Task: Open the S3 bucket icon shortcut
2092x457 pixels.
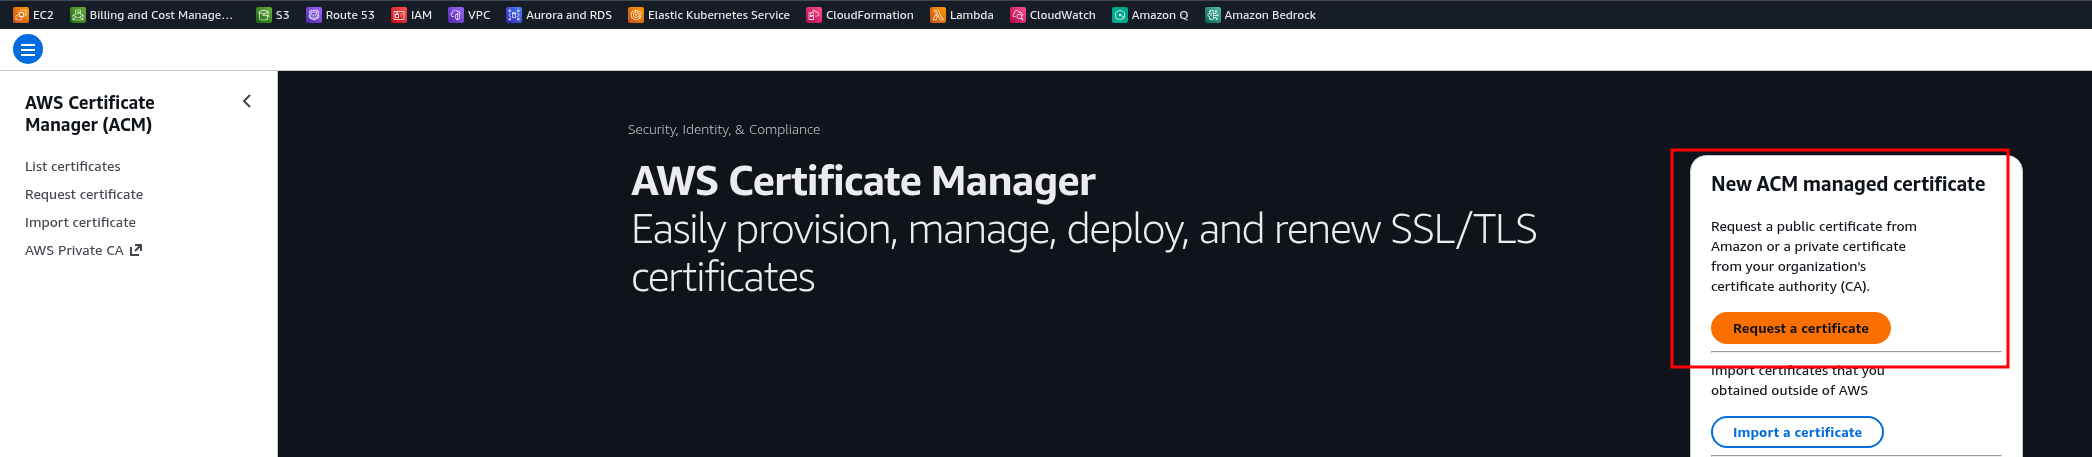Action: [x=264, y=15]
